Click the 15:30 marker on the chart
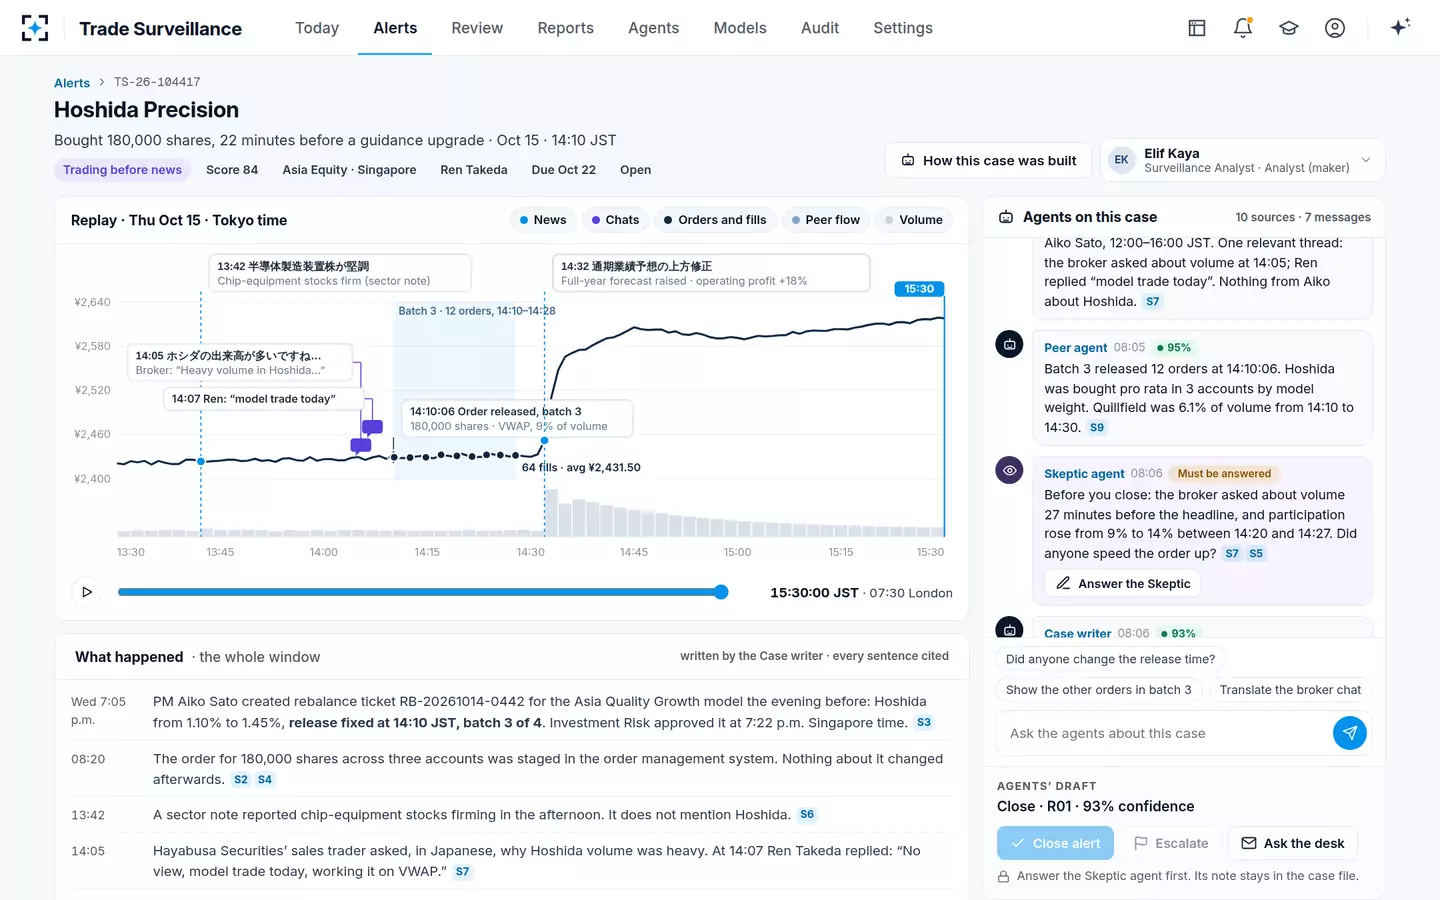 pyautogui.click(x=919, y=289)
